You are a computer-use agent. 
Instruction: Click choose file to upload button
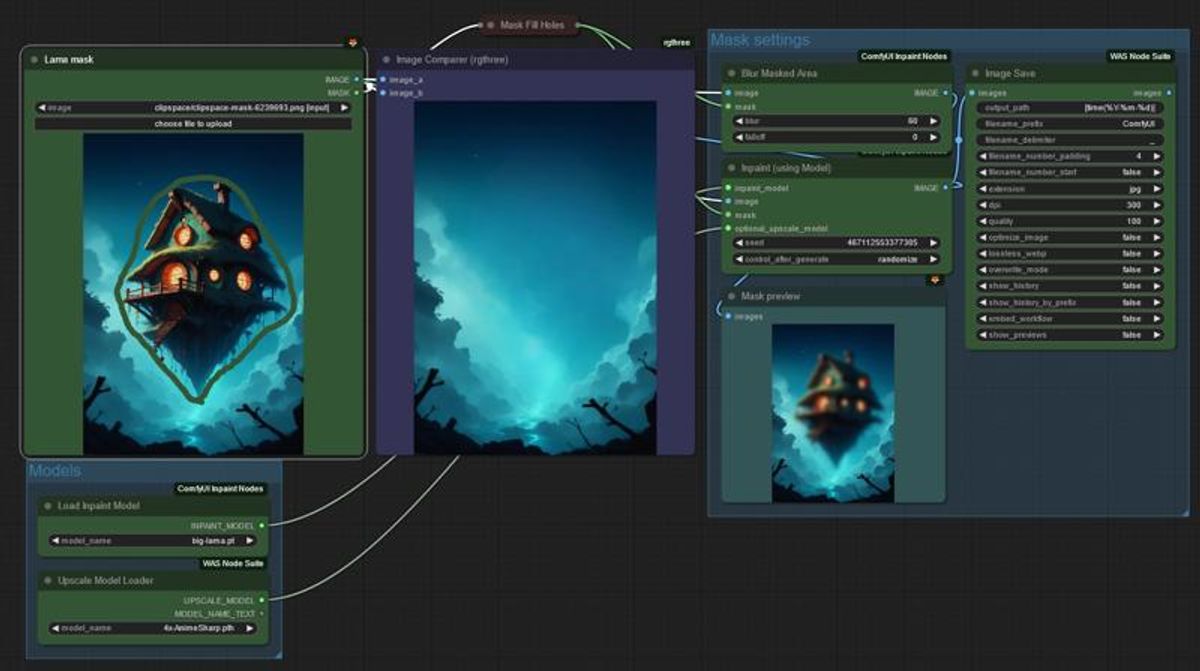[194, 124]
